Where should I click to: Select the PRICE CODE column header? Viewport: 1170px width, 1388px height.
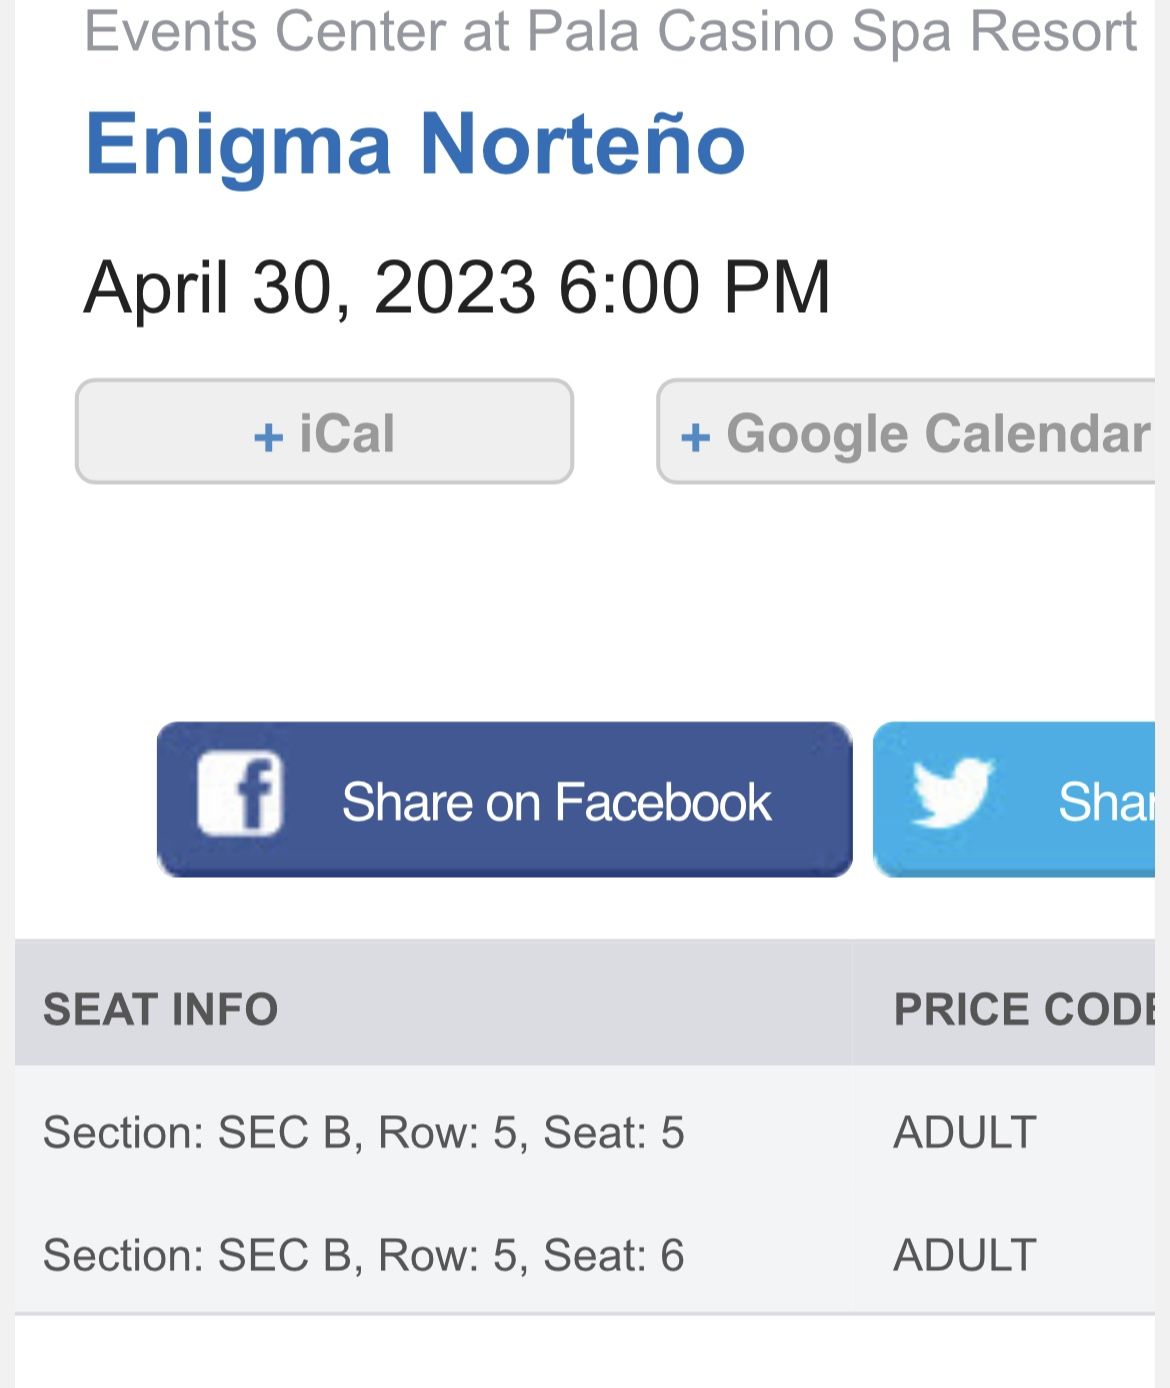tap(1022, 1009)
